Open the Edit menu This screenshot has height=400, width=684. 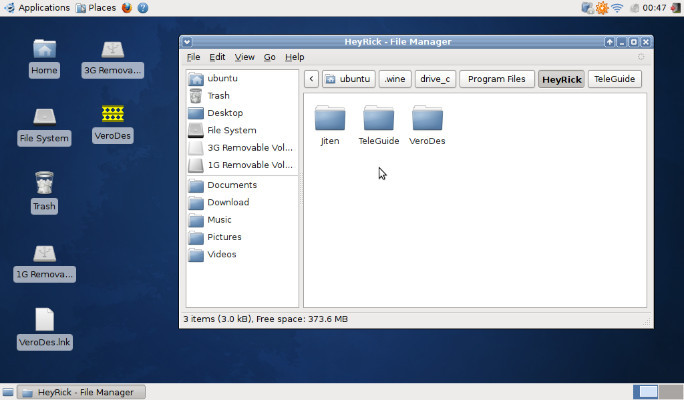217,57
